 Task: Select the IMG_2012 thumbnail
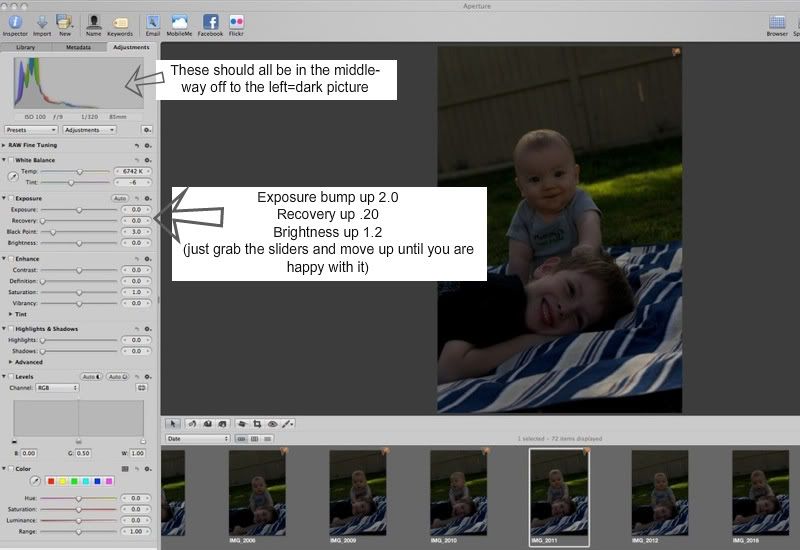point(659,492)
